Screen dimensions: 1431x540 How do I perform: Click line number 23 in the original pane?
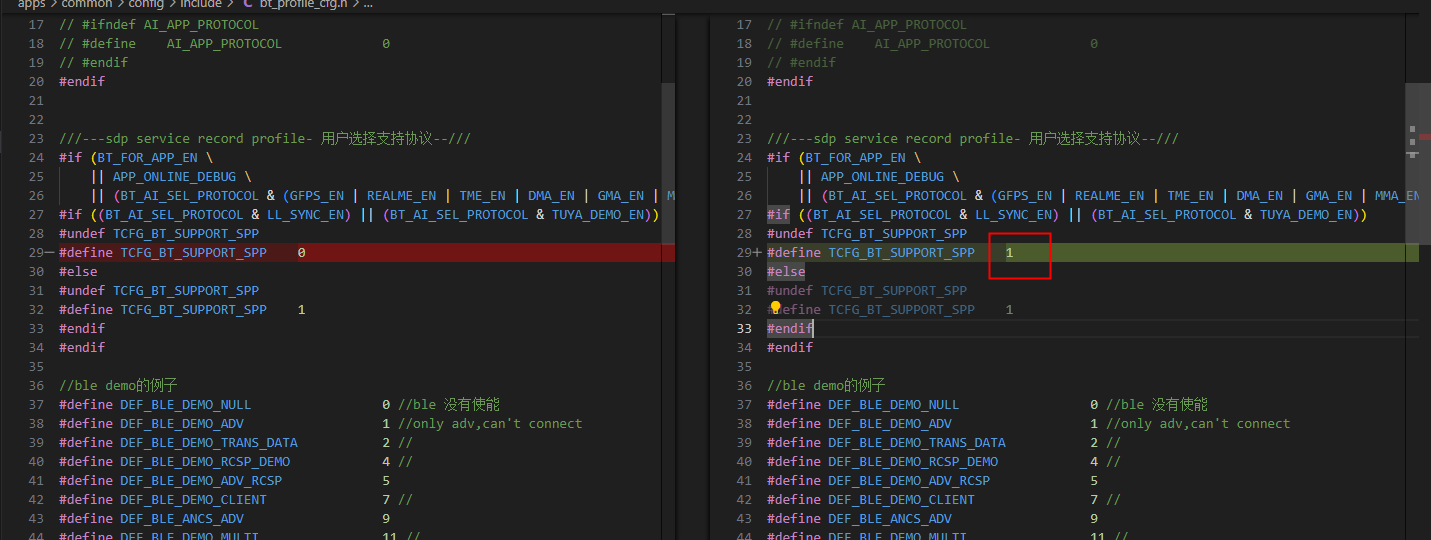(37, 139)
